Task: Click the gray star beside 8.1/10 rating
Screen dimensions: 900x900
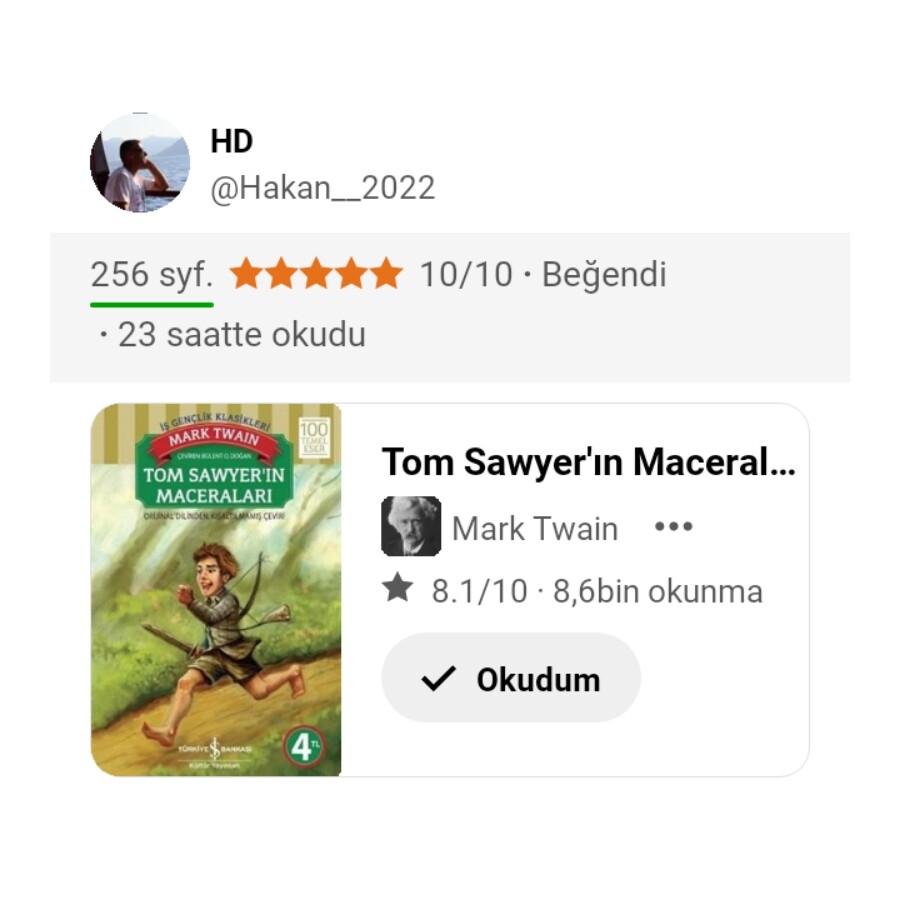Action: [x=398, y=589]
